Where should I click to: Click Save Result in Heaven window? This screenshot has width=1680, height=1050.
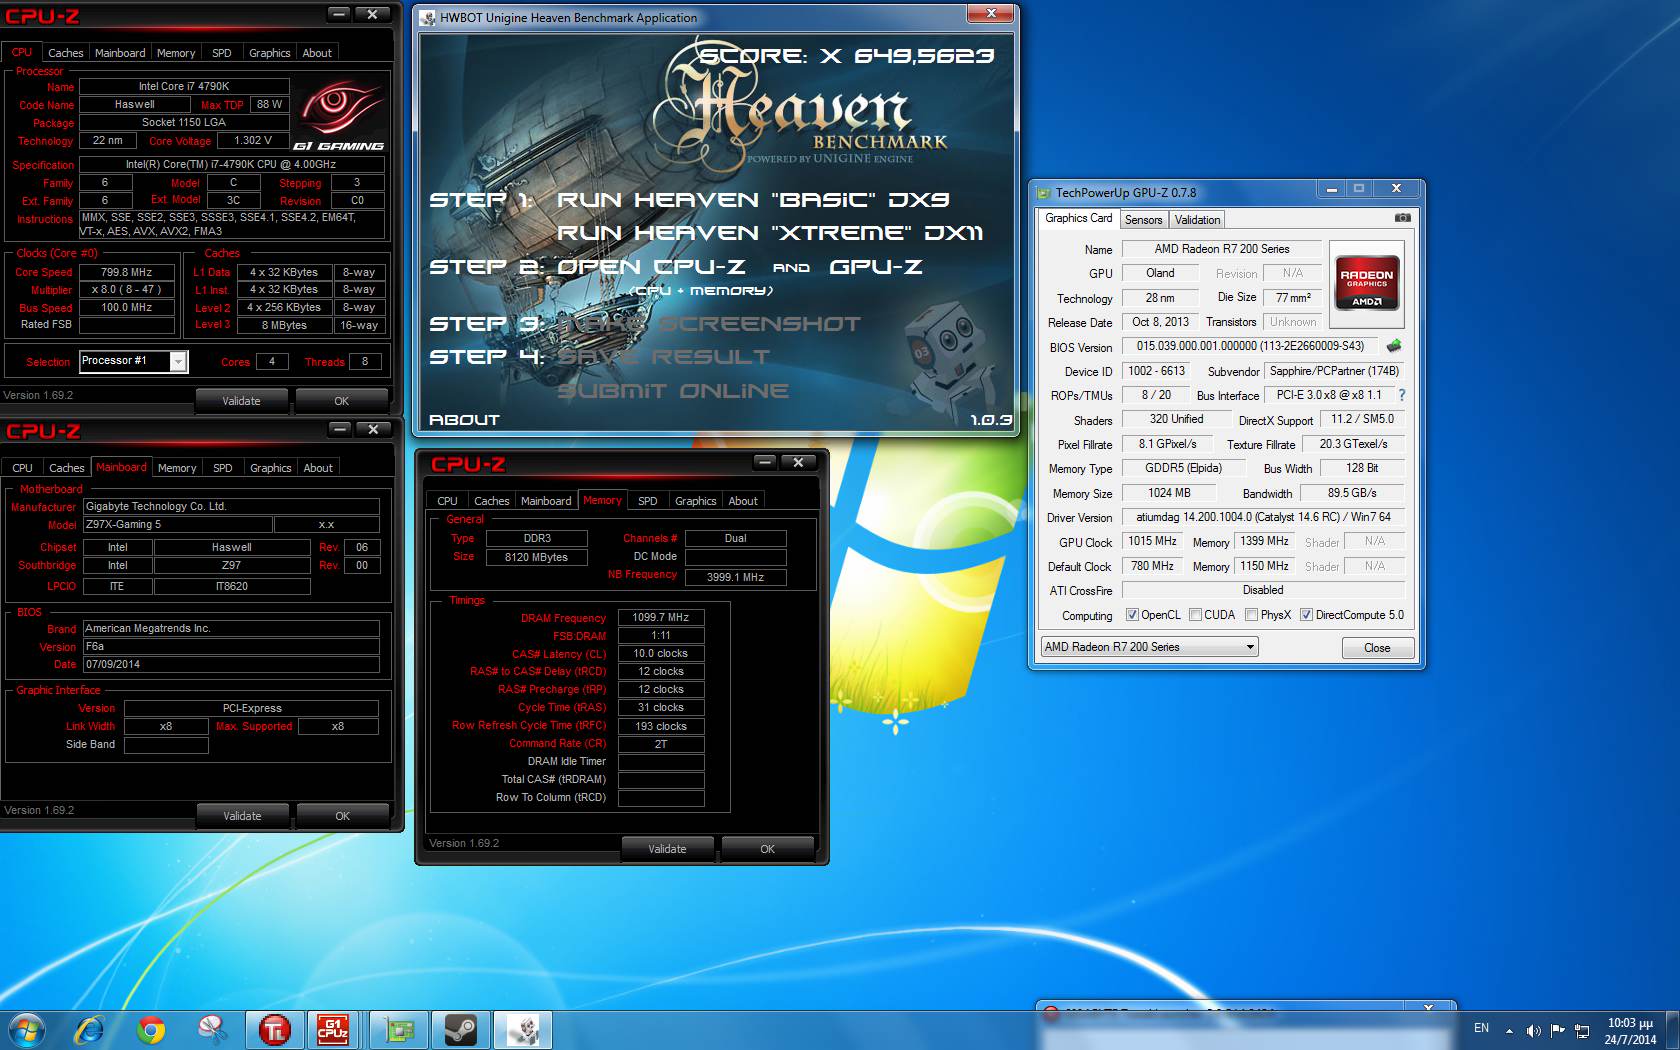tap(664, 357)
